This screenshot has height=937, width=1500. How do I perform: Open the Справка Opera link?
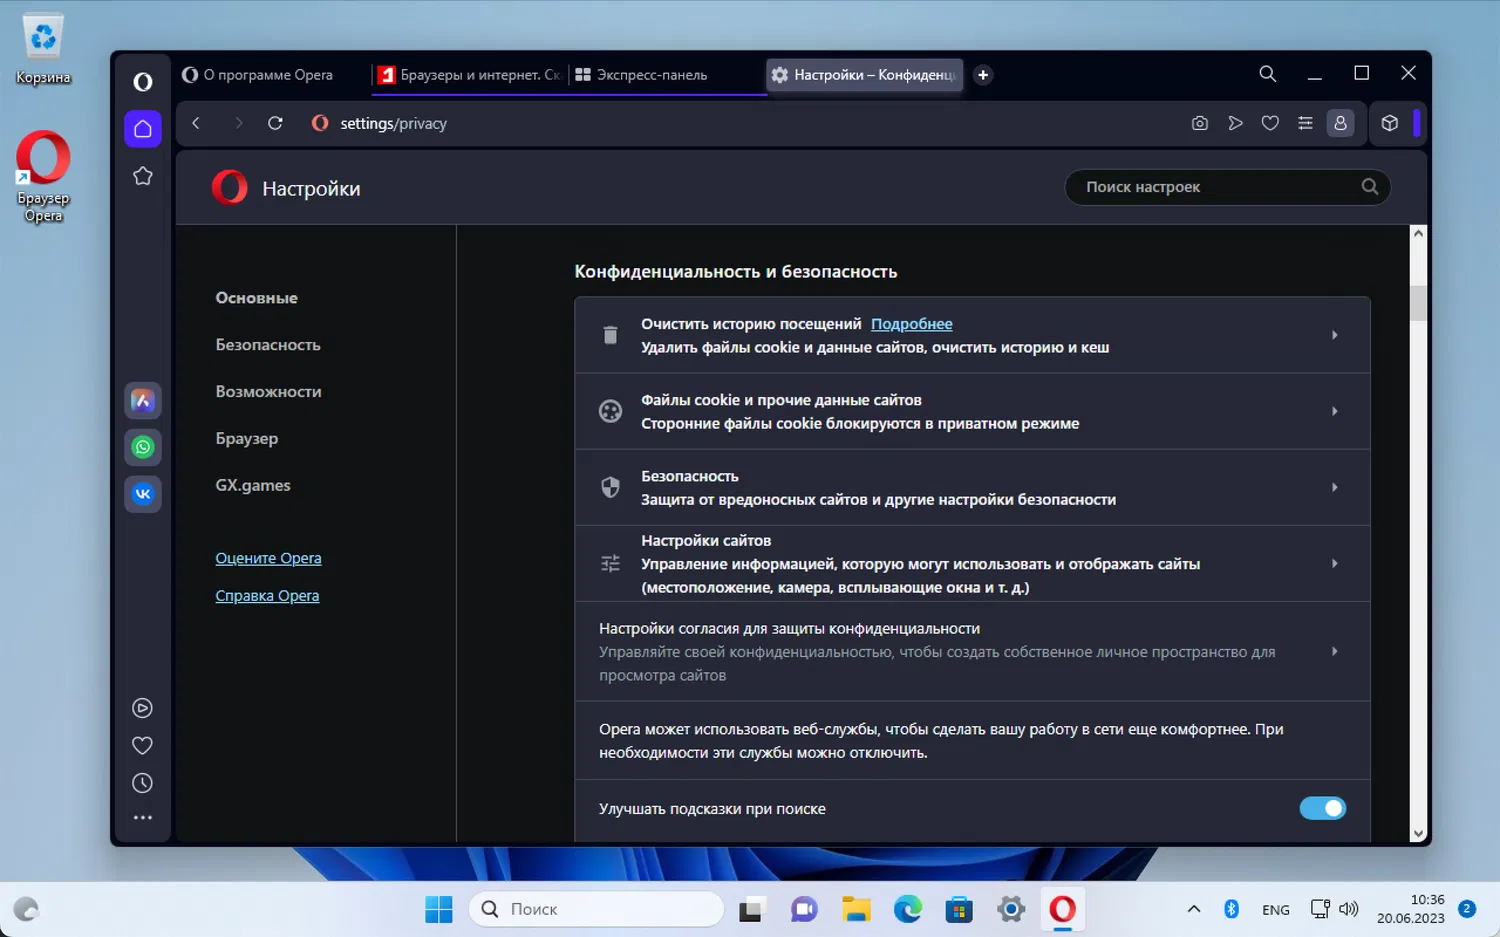click(267, 596)
